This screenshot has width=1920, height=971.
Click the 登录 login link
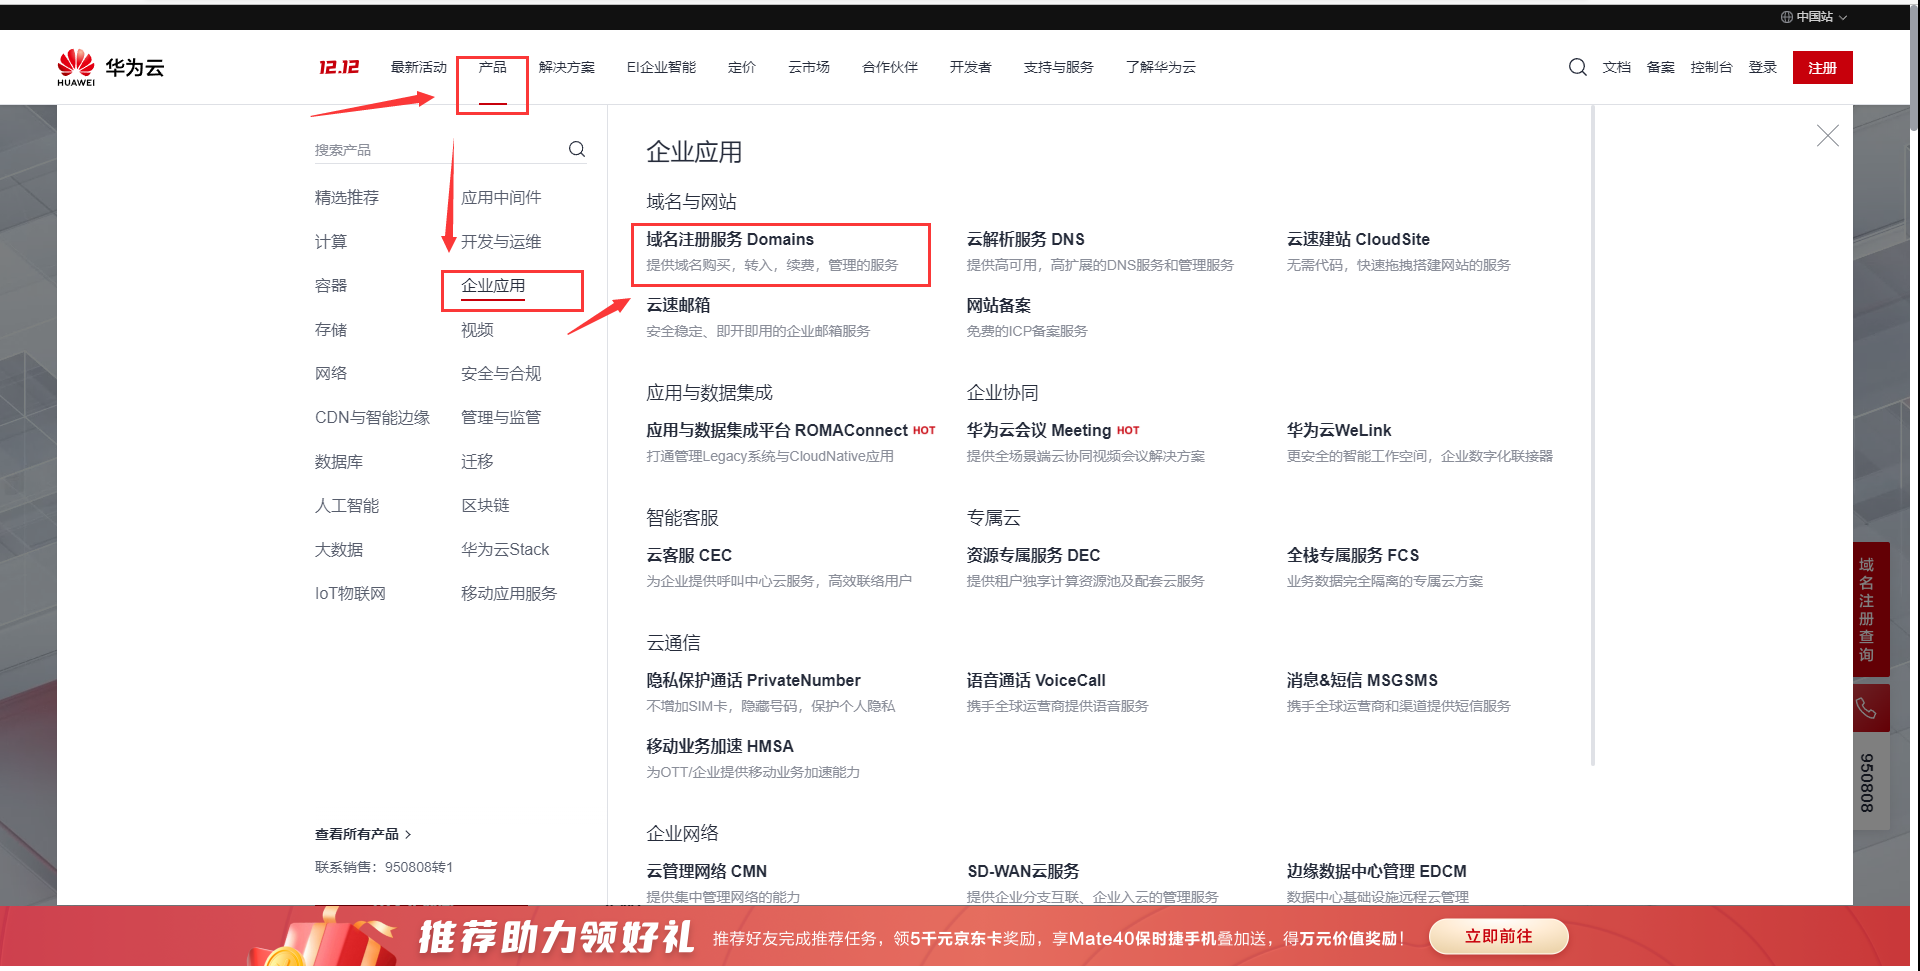tap(1763, 67)
